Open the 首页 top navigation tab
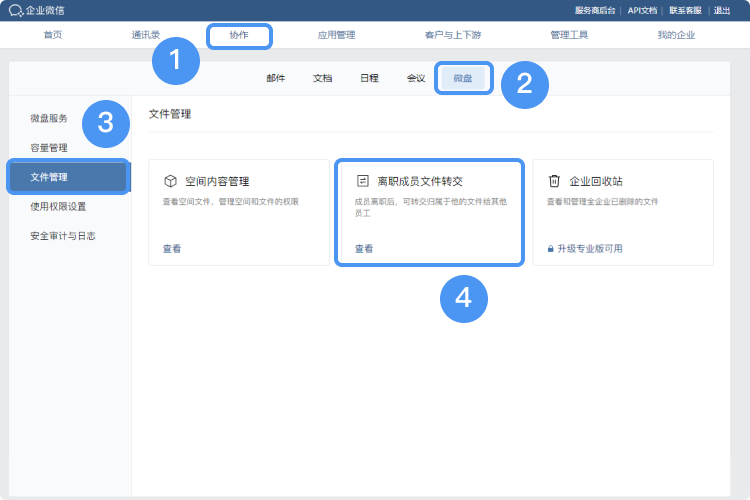The width and height of the screenshot is (750, 500). (53, 35)
